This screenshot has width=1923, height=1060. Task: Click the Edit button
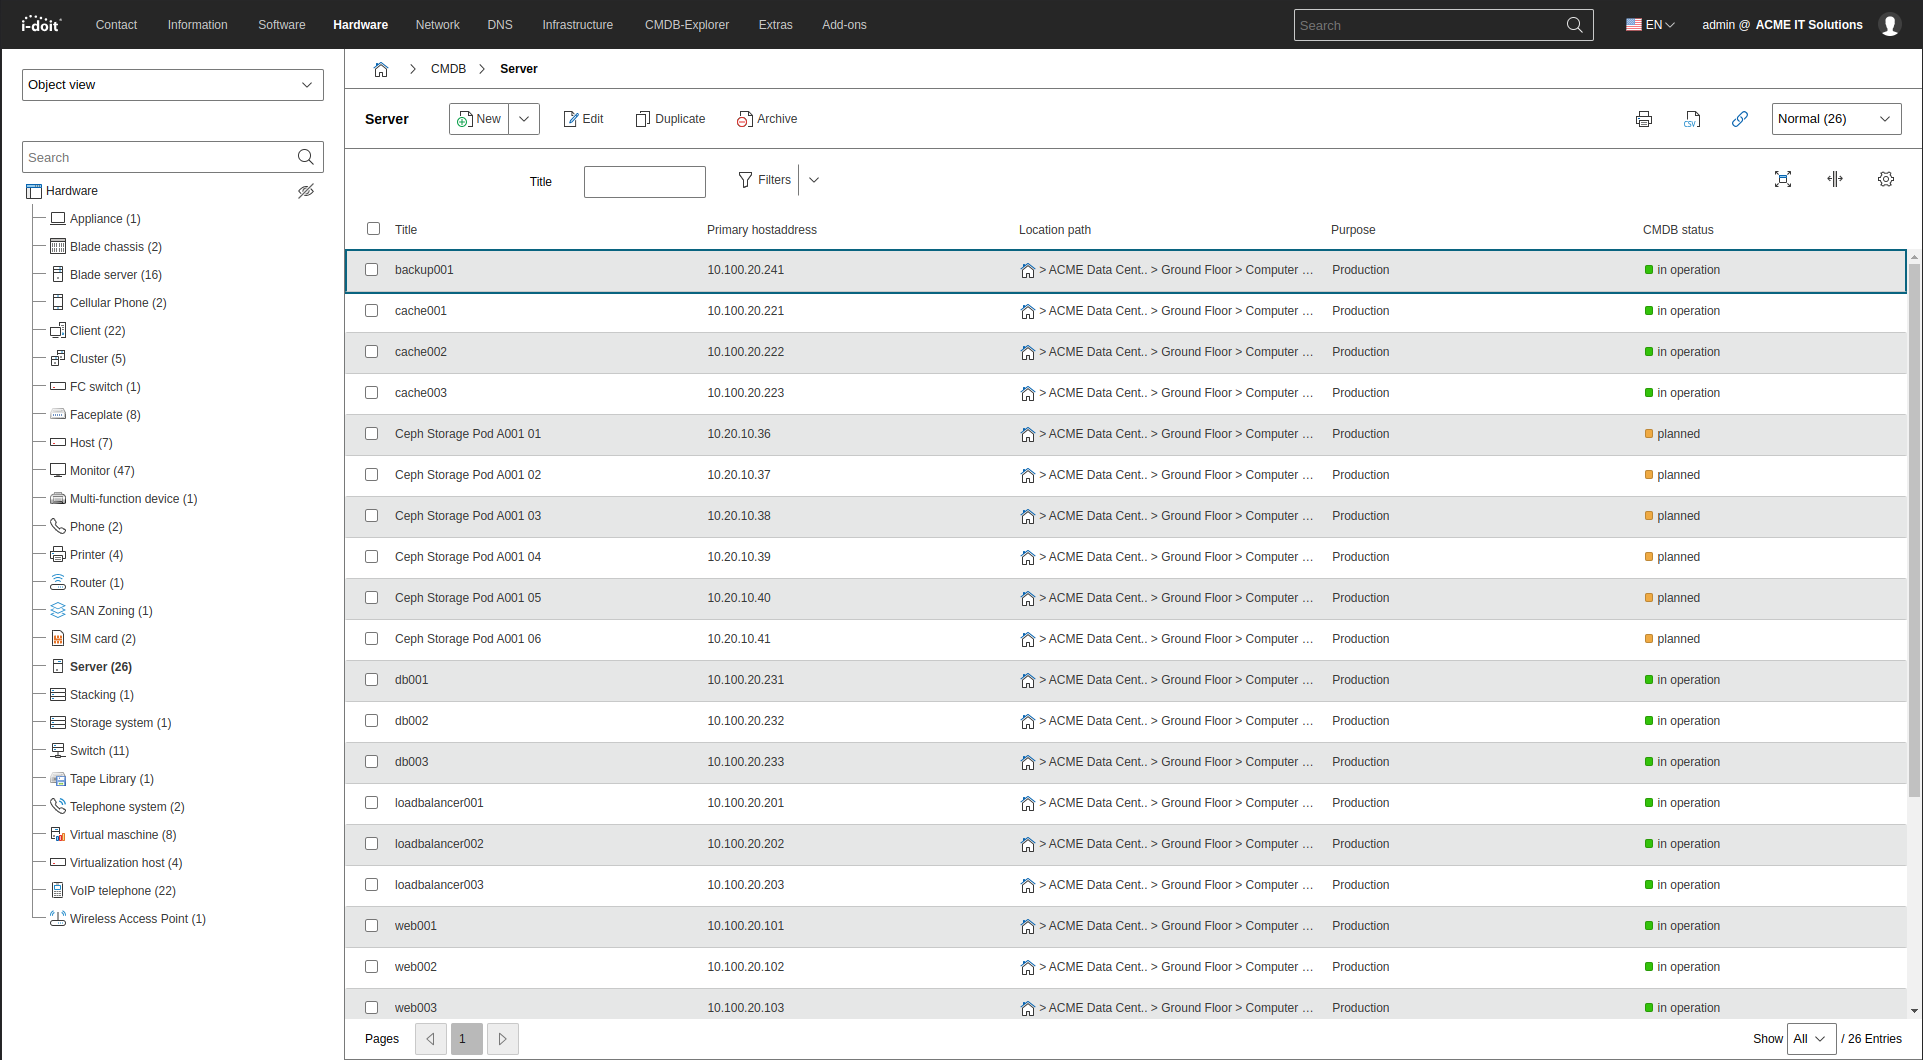(x=584, y=119)
